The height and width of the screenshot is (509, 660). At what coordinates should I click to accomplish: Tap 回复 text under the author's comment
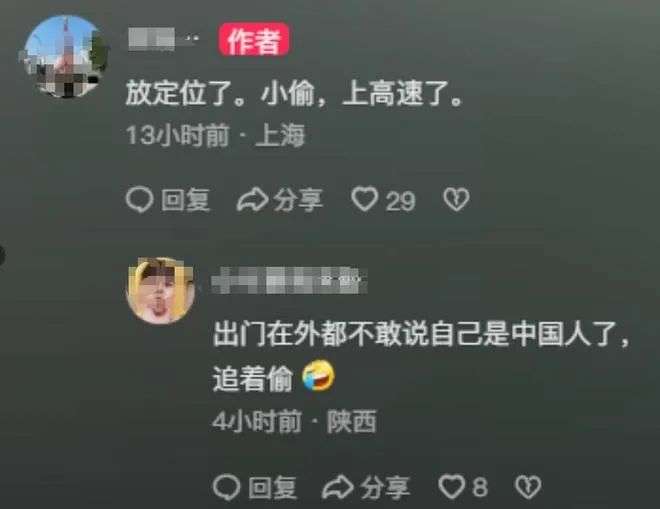186,200
